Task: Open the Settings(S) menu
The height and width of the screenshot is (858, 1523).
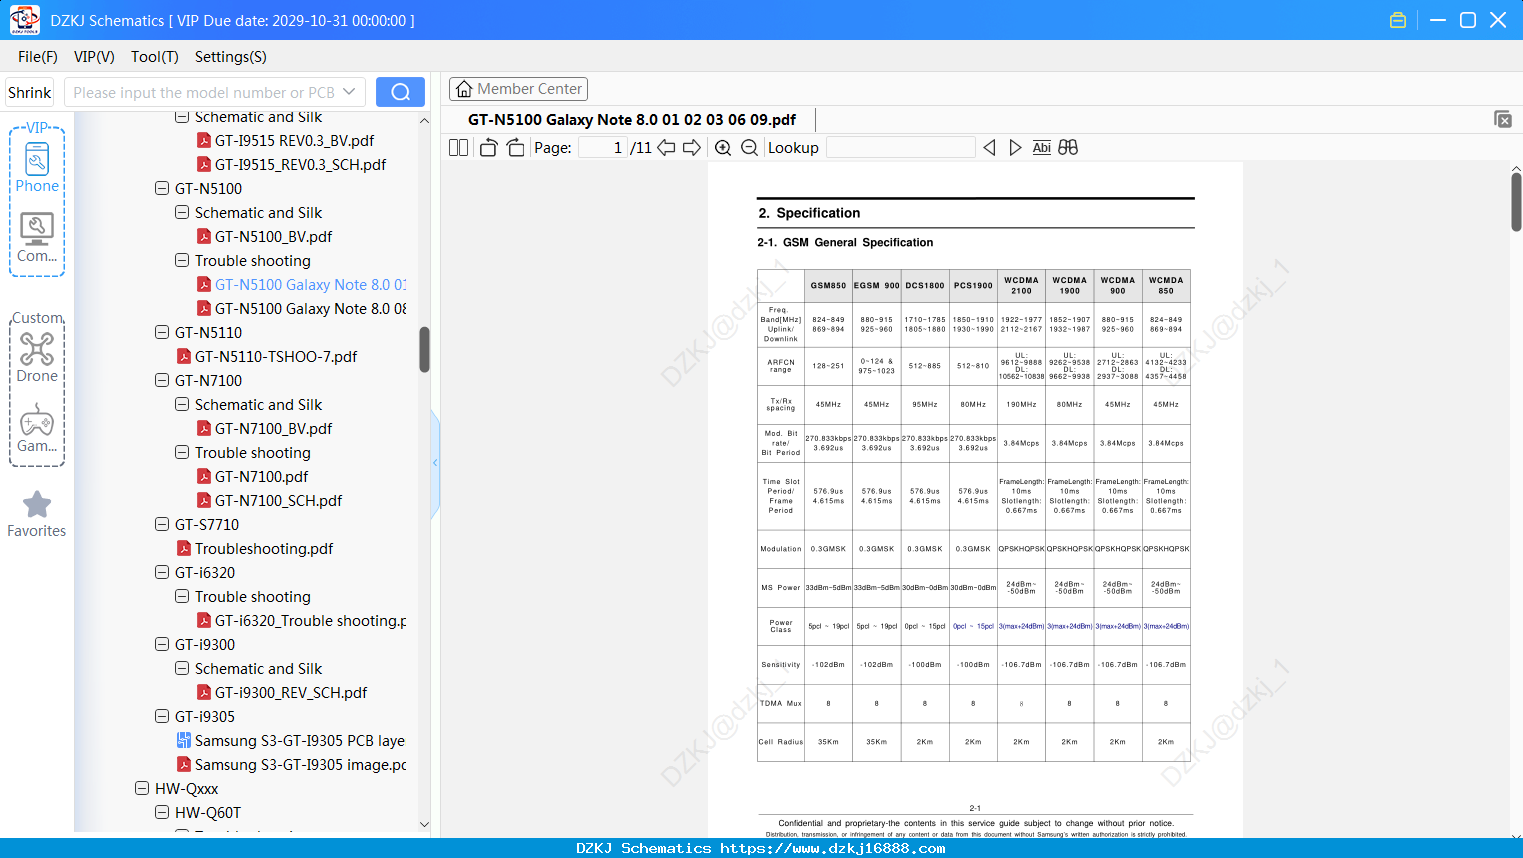Action: click(231, 57)
